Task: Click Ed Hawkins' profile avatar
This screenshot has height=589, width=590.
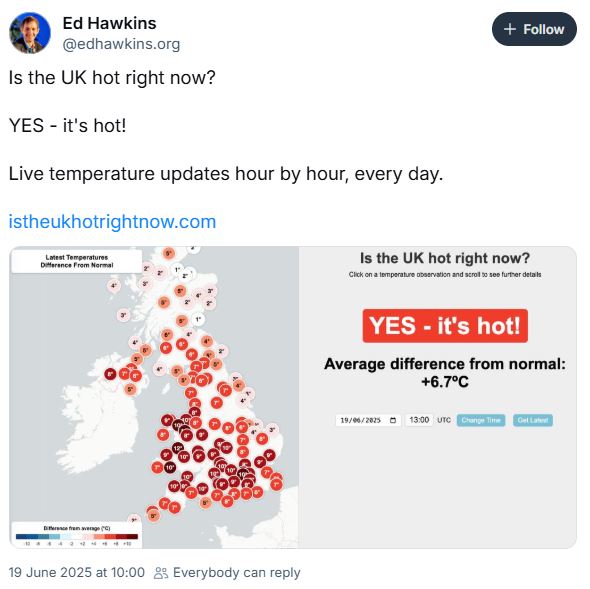Action: (30, 33)
